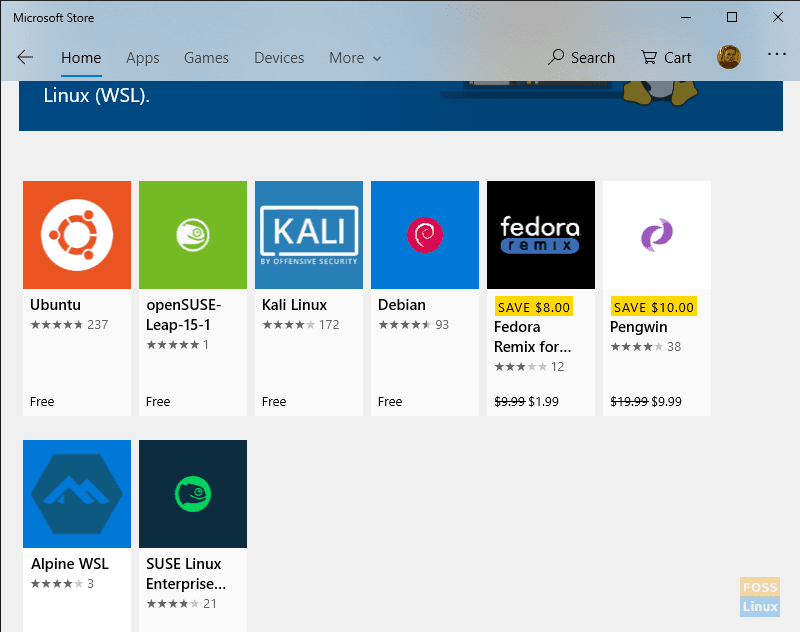Click the Ubuntu app title
The width and height of the screenshot is (800, 632).
tap(55, 305)
